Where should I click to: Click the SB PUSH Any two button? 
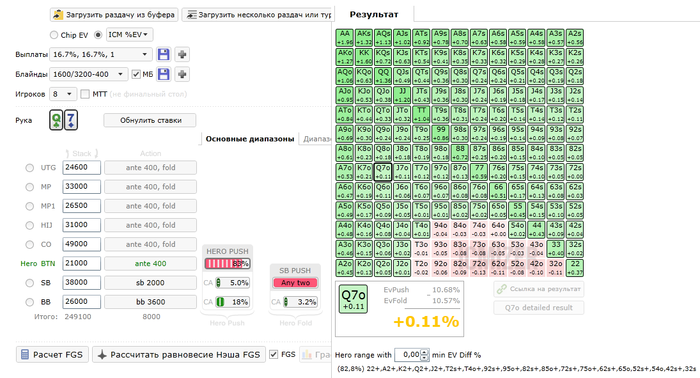coord(296,282)
